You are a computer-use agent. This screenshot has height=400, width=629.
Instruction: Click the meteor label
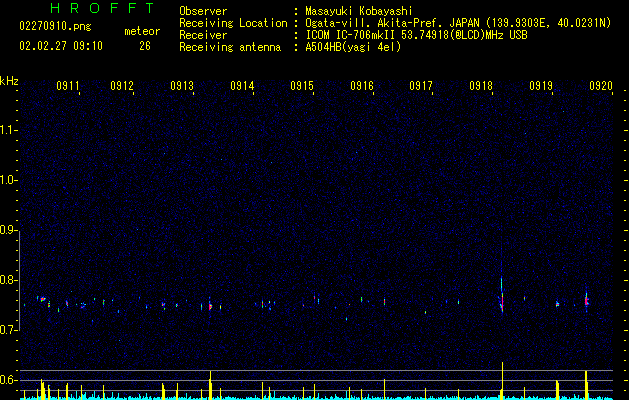[142, 31]
